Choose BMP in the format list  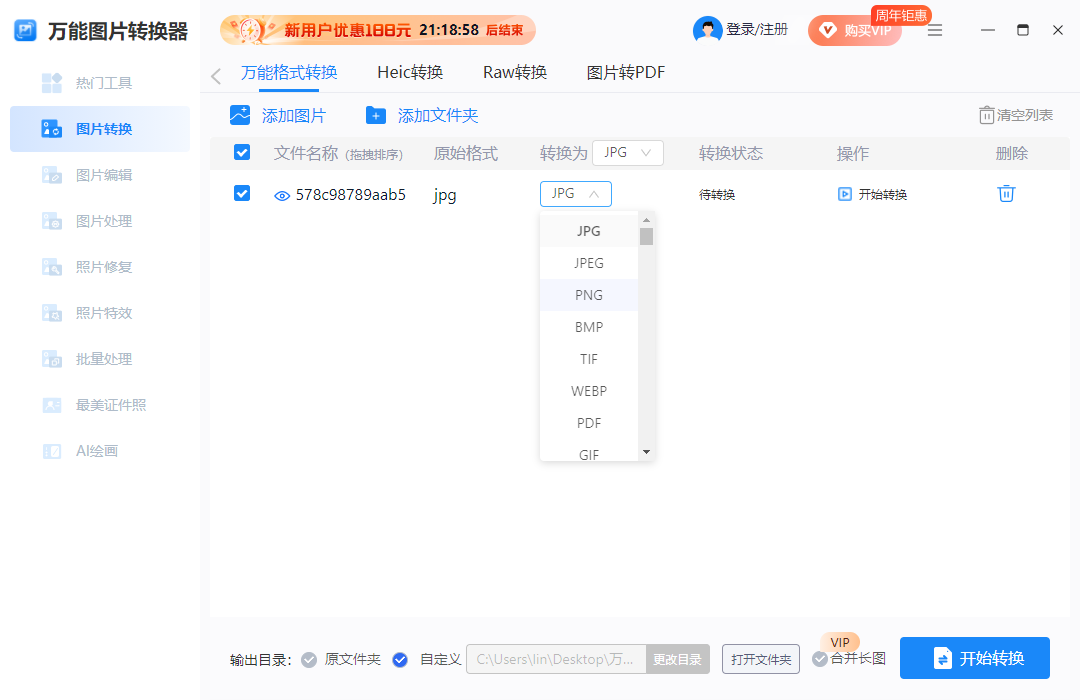589,327
